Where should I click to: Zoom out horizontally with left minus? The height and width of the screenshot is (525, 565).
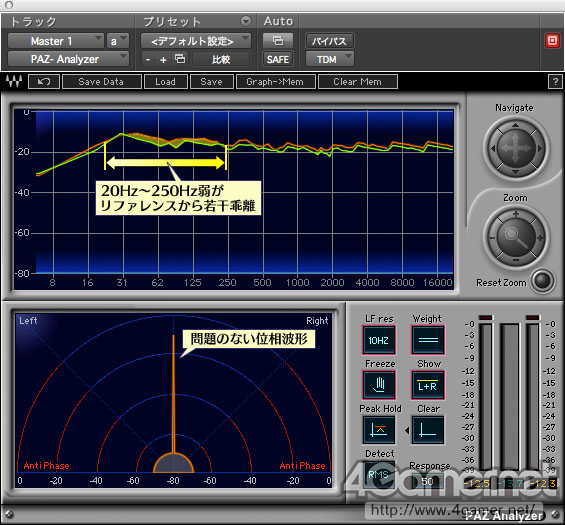tap(492, 238)
